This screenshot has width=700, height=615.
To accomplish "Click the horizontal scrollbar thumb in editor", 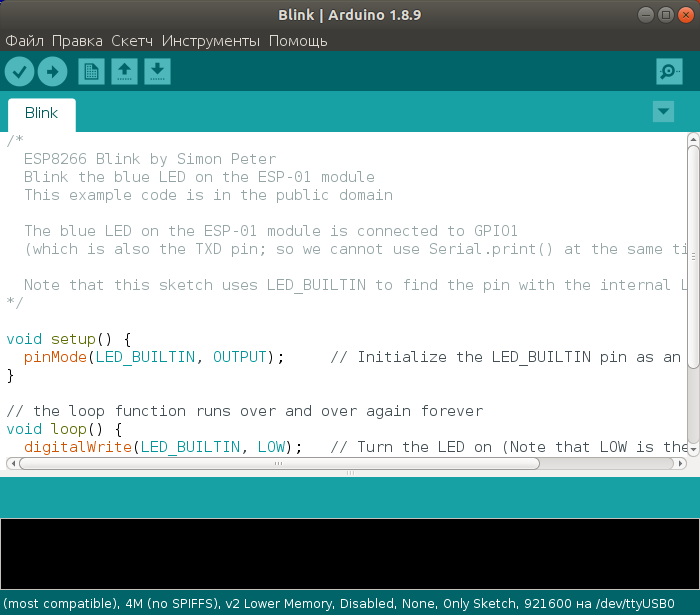I will (x=279, y=464).
